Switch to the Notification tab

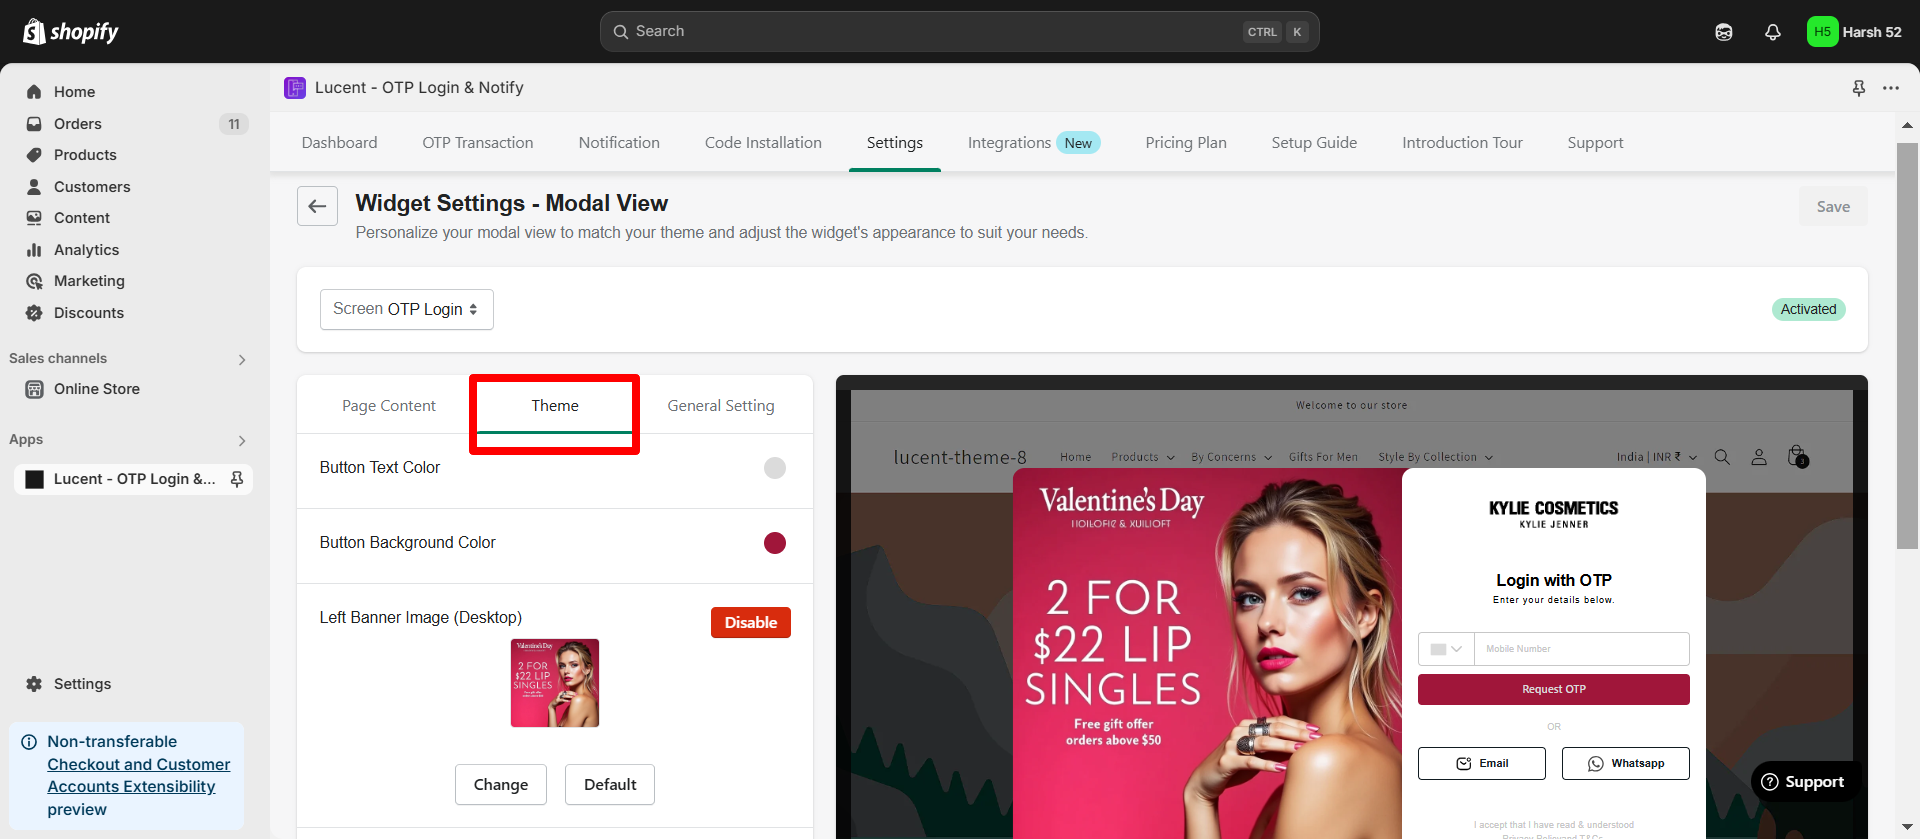point(619,143)
